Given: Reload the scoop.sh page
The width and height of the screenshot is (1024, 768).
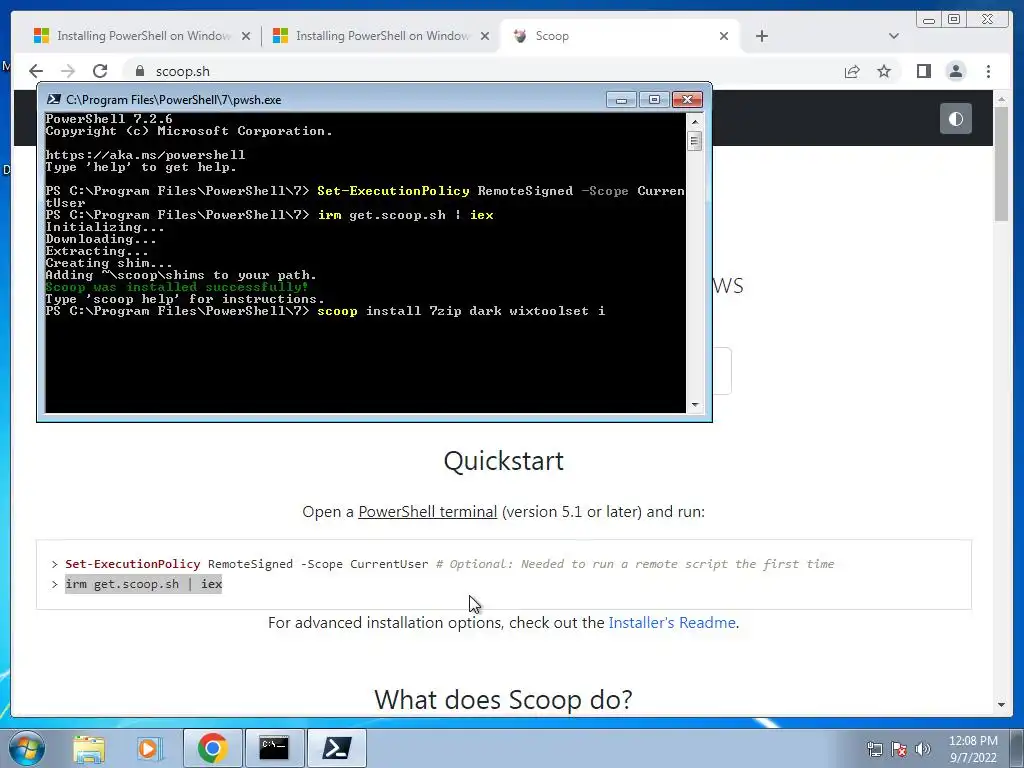Looking at the screenshot, I should point(100,71).
